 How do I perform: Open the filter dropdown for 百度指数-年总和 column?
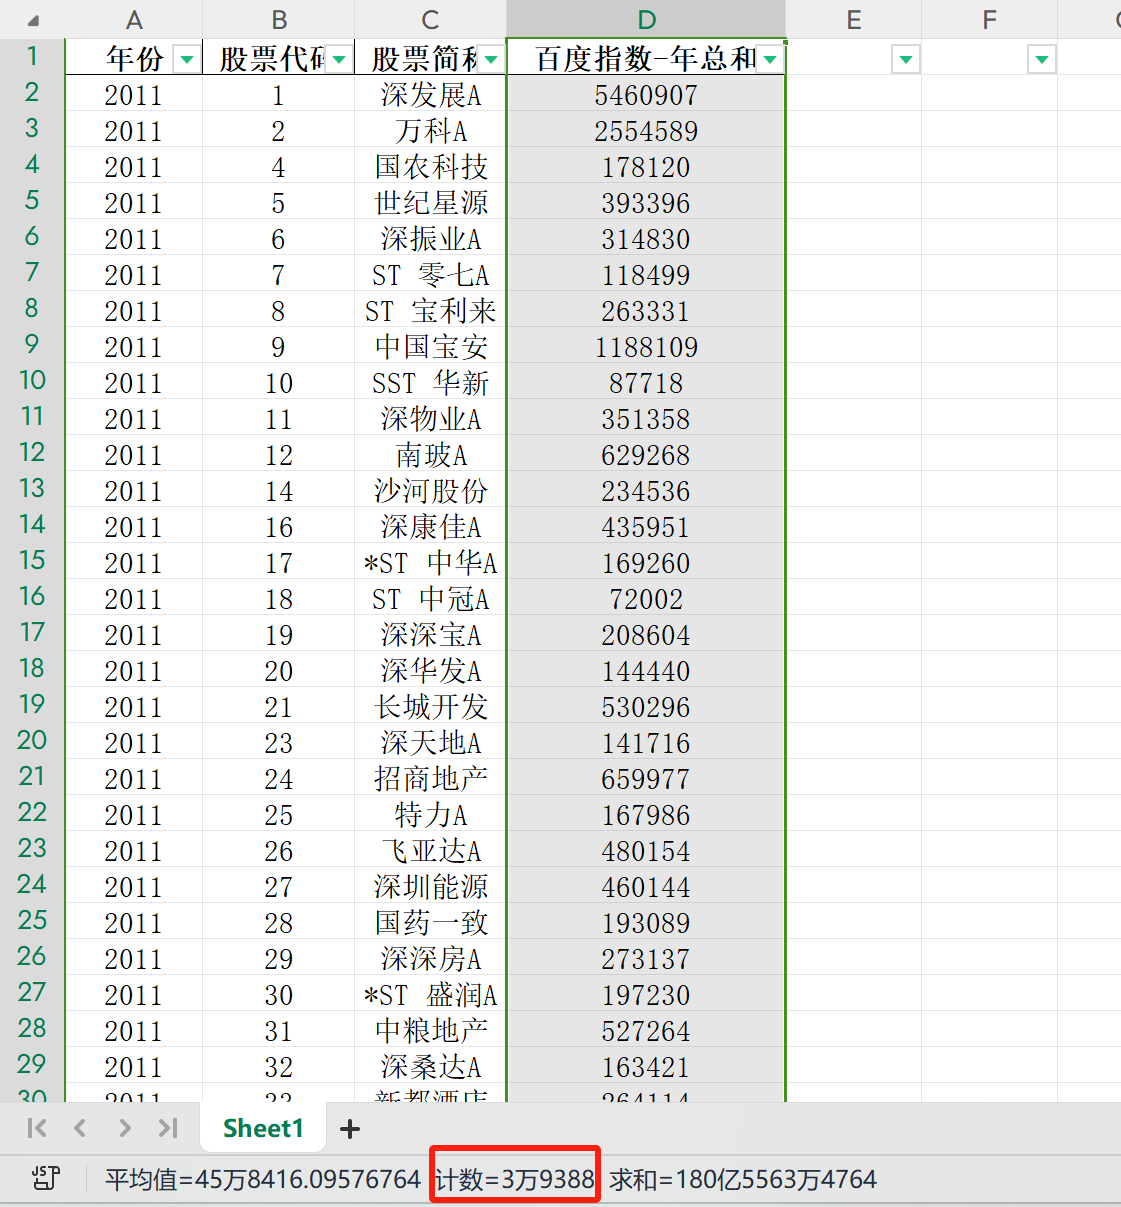(x=770, y=60)
